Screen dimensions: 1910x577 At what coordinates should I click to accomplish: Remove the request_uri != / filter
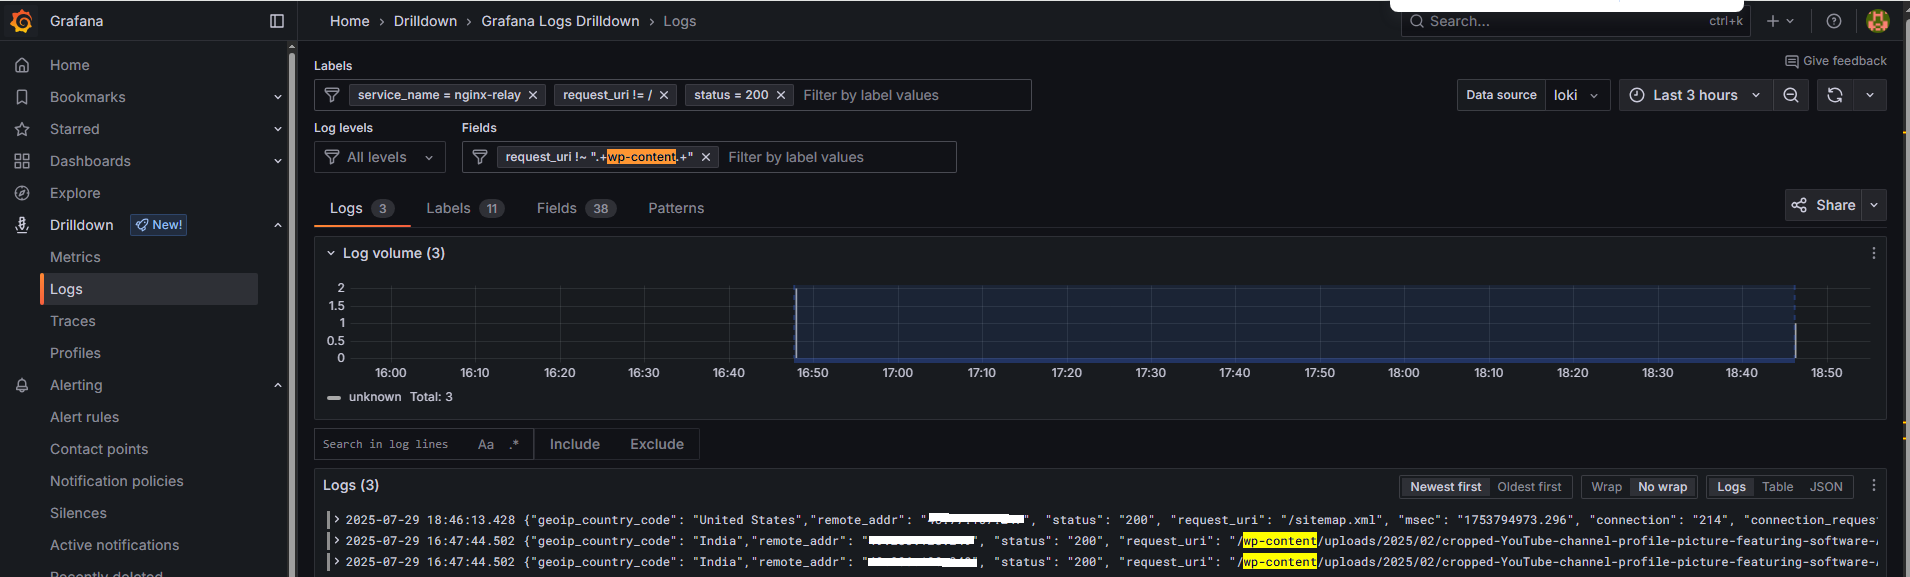tap(664, 95)
